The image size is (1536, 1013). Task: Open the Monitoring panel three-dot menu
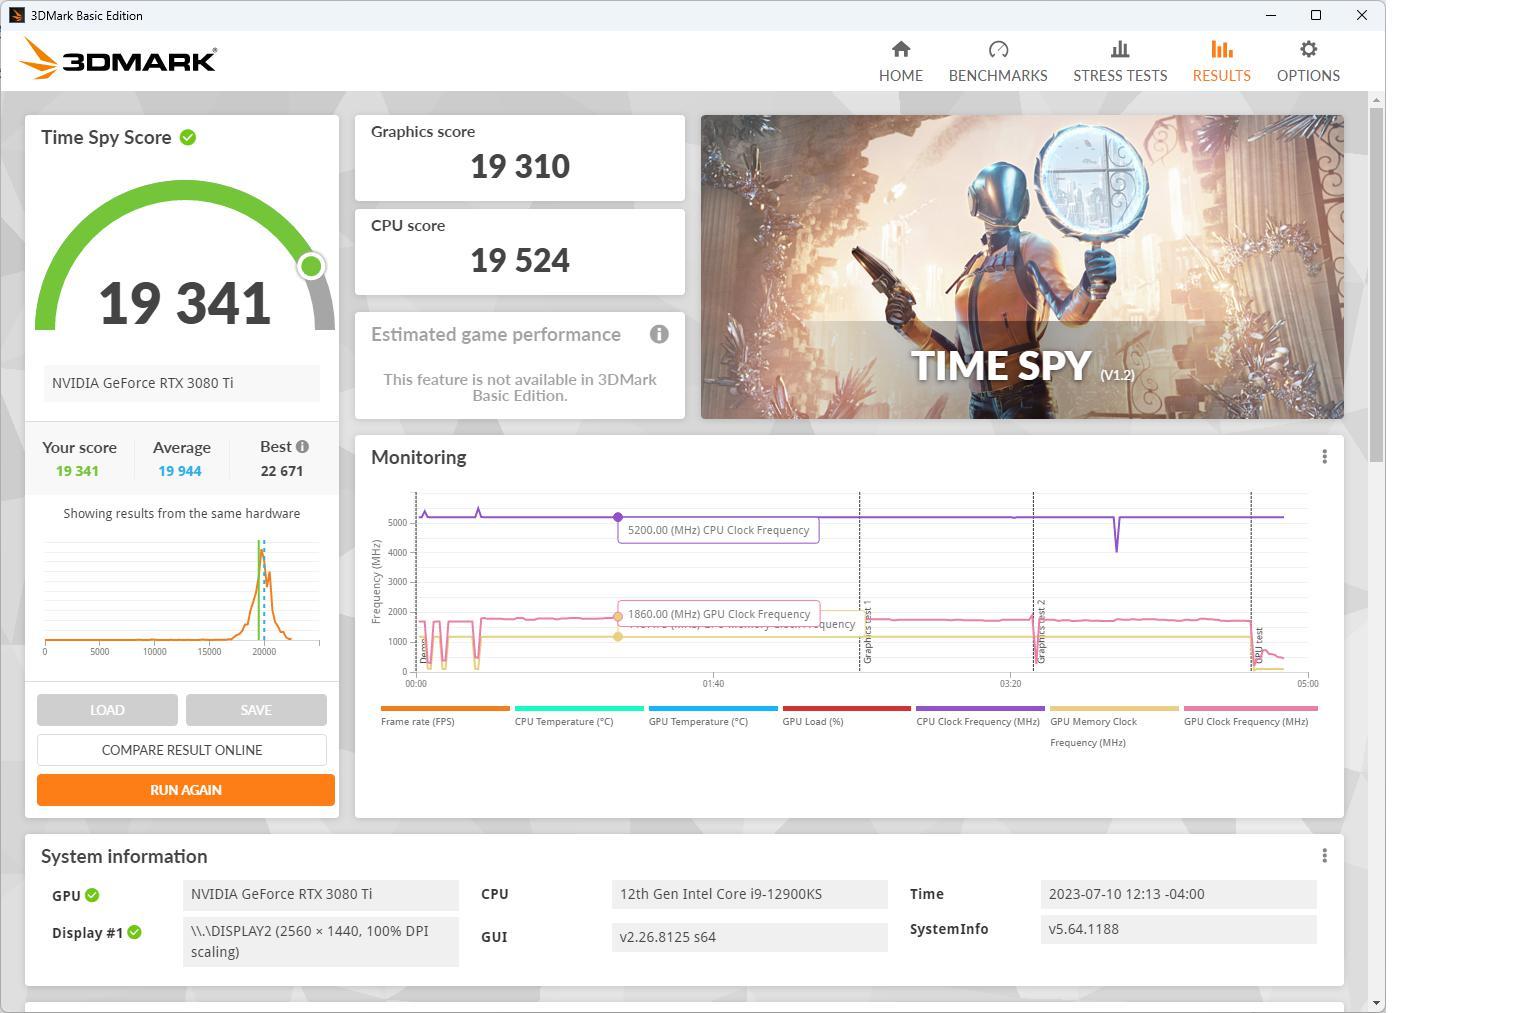click(x=1324, y=457)
